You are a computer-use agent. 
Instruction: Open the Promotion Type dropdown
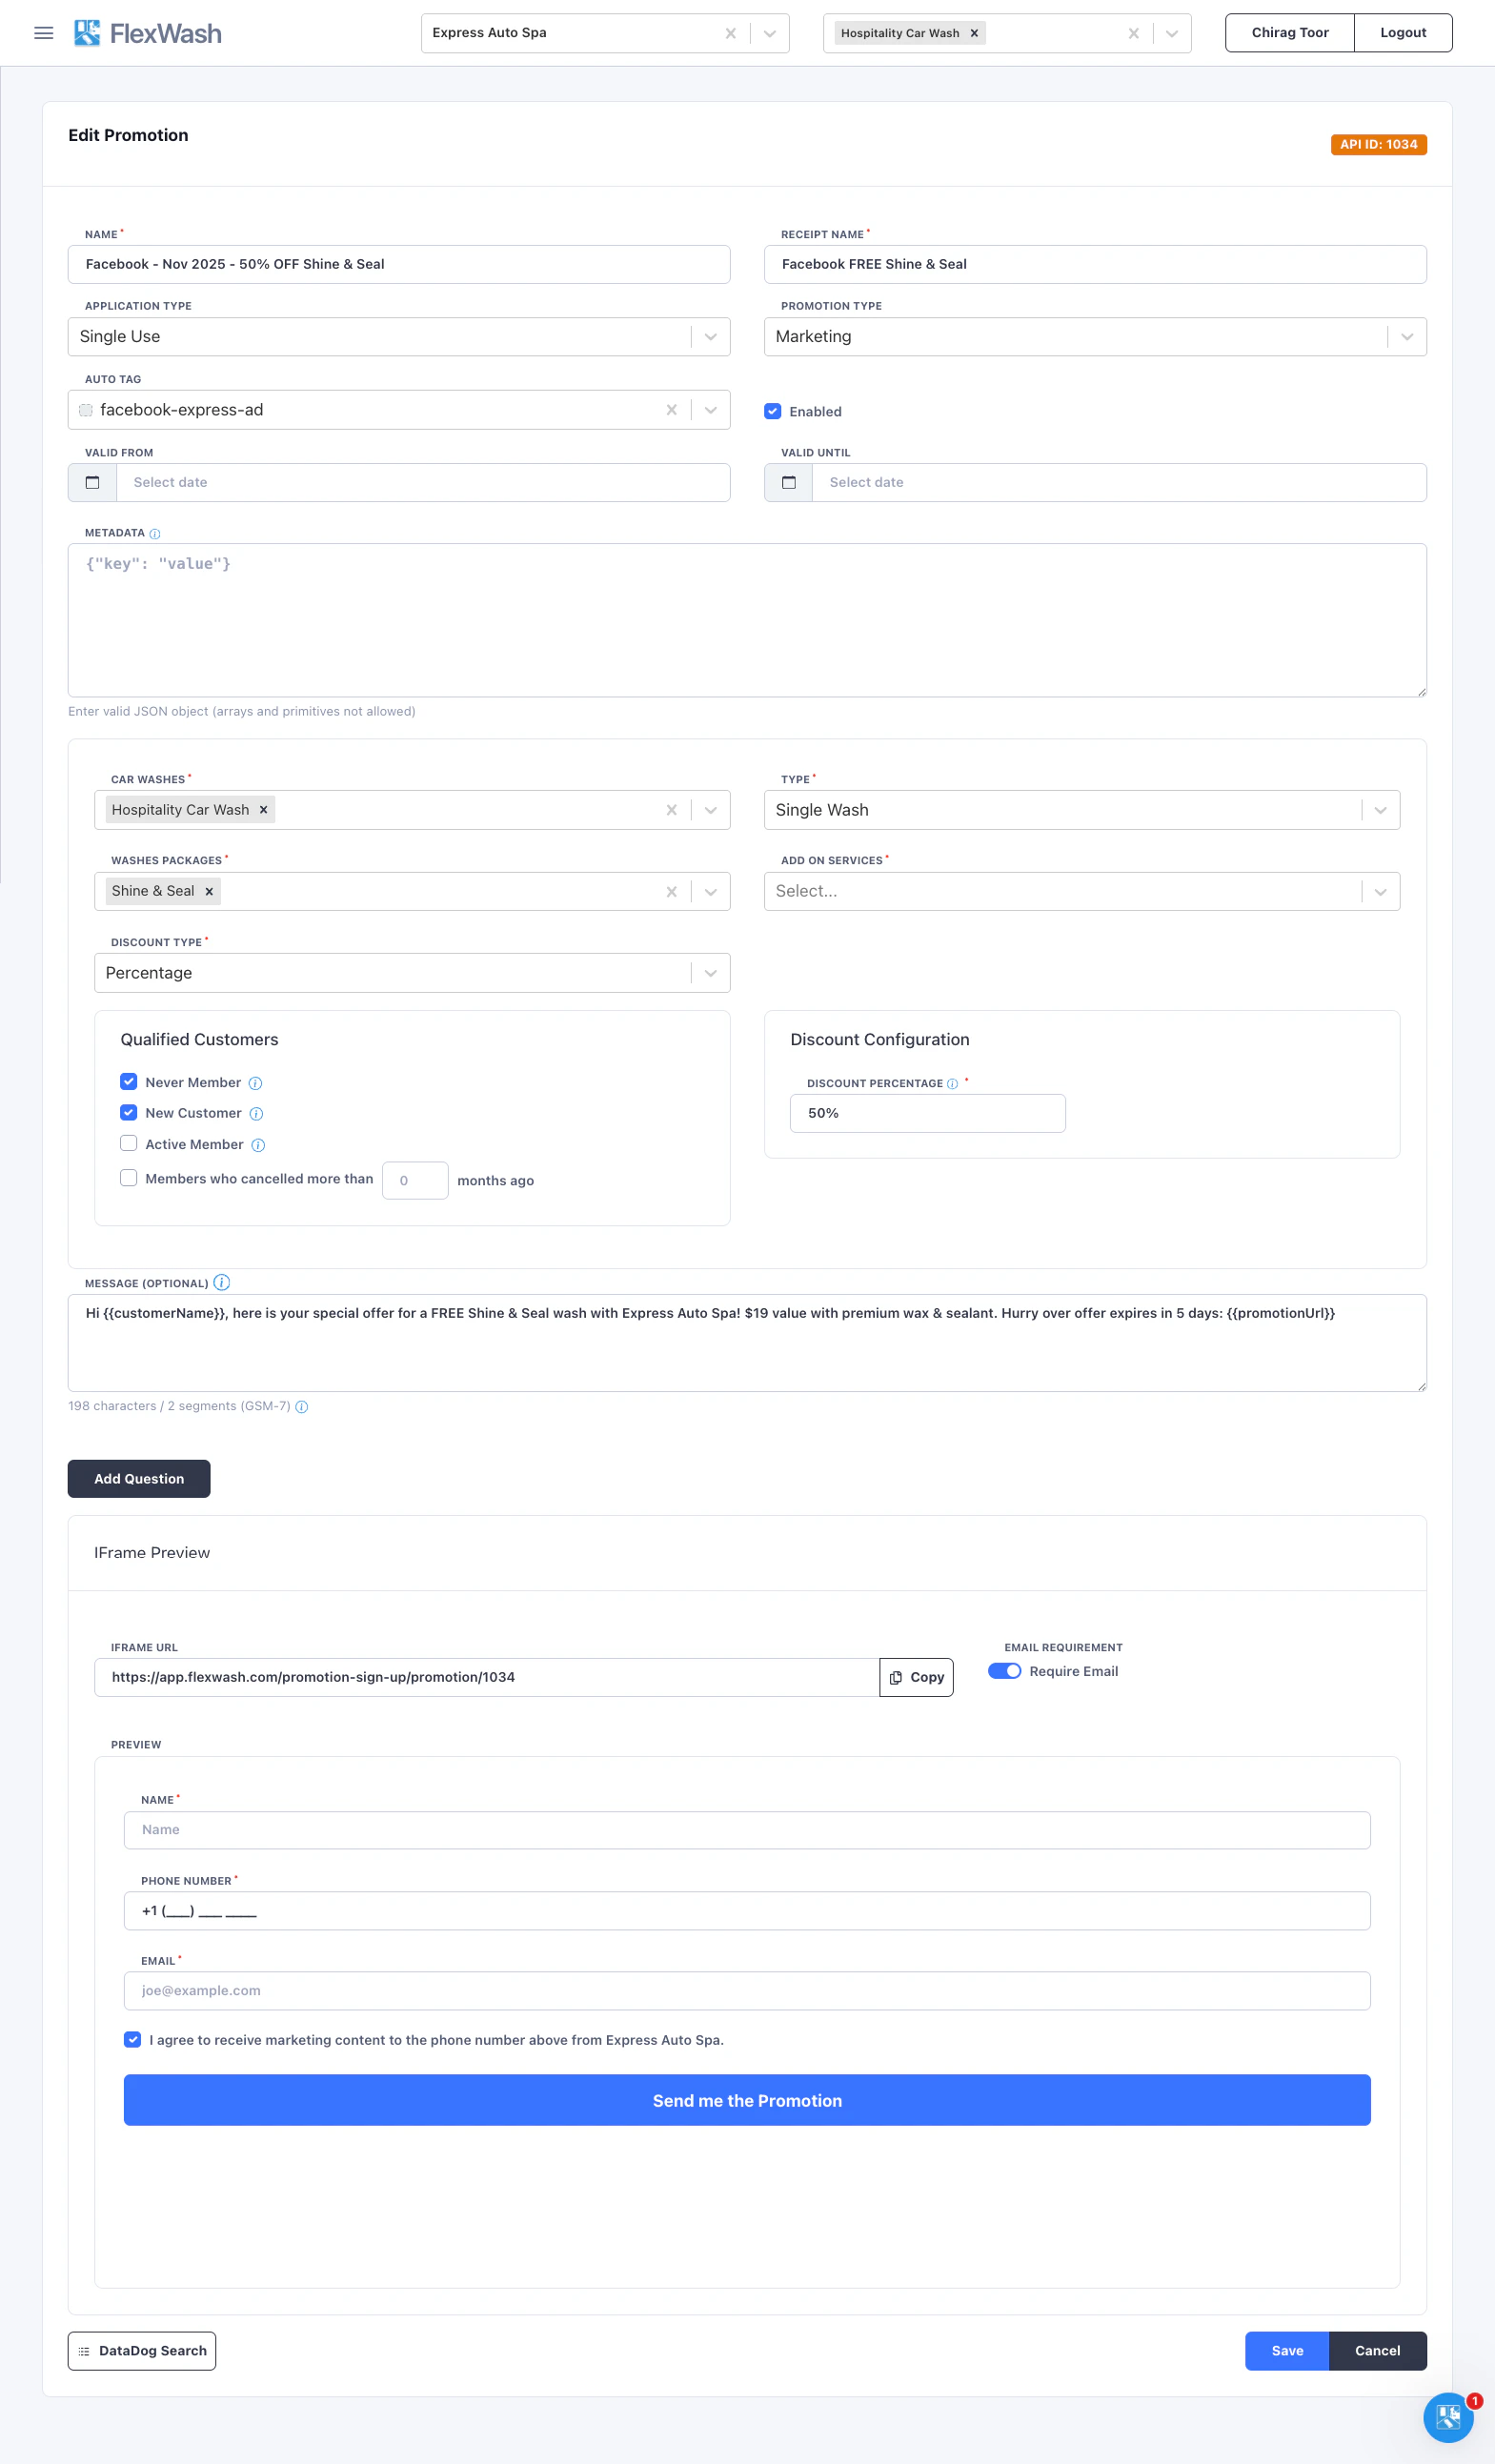1095,337
